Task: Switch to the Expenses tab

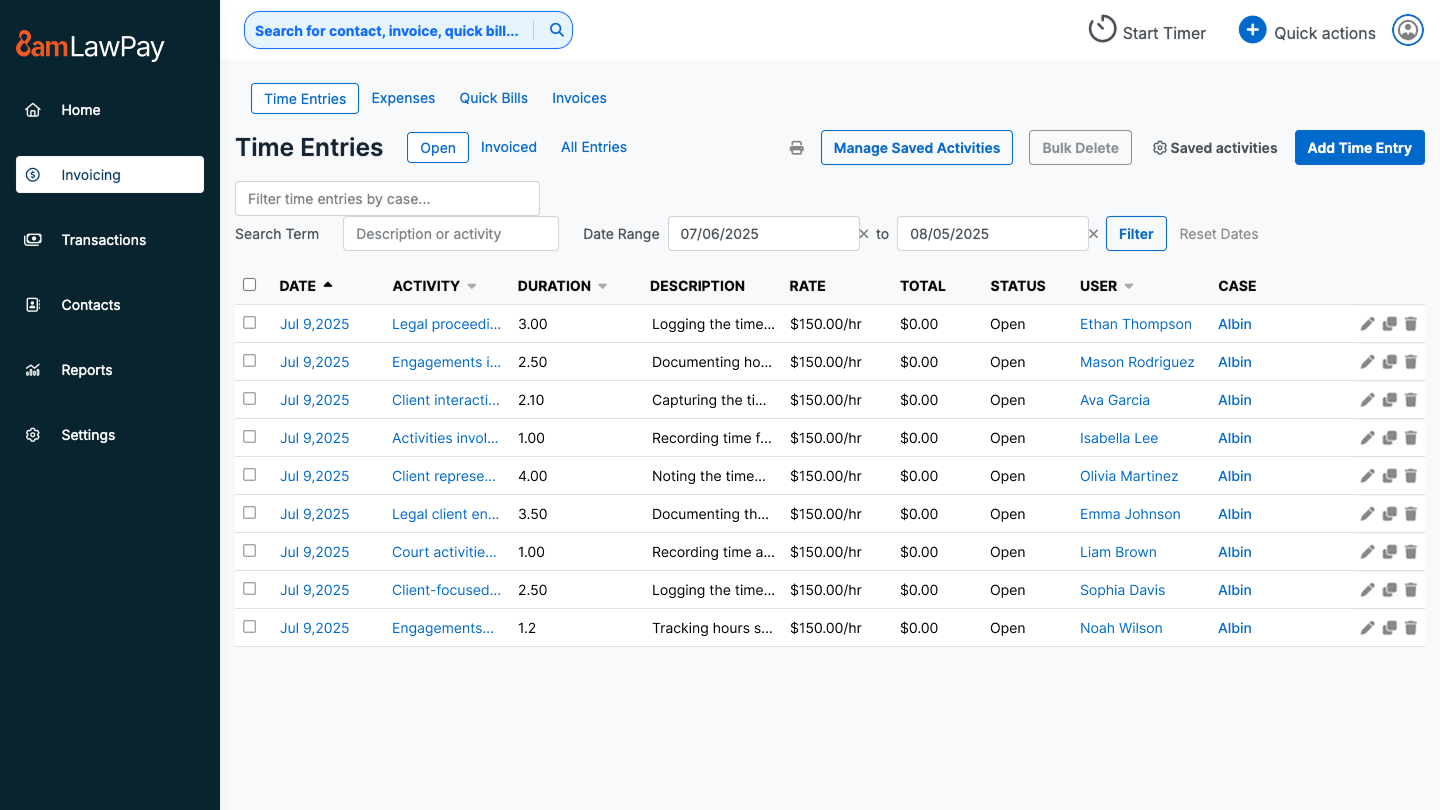Action: [x=403, y=98]
